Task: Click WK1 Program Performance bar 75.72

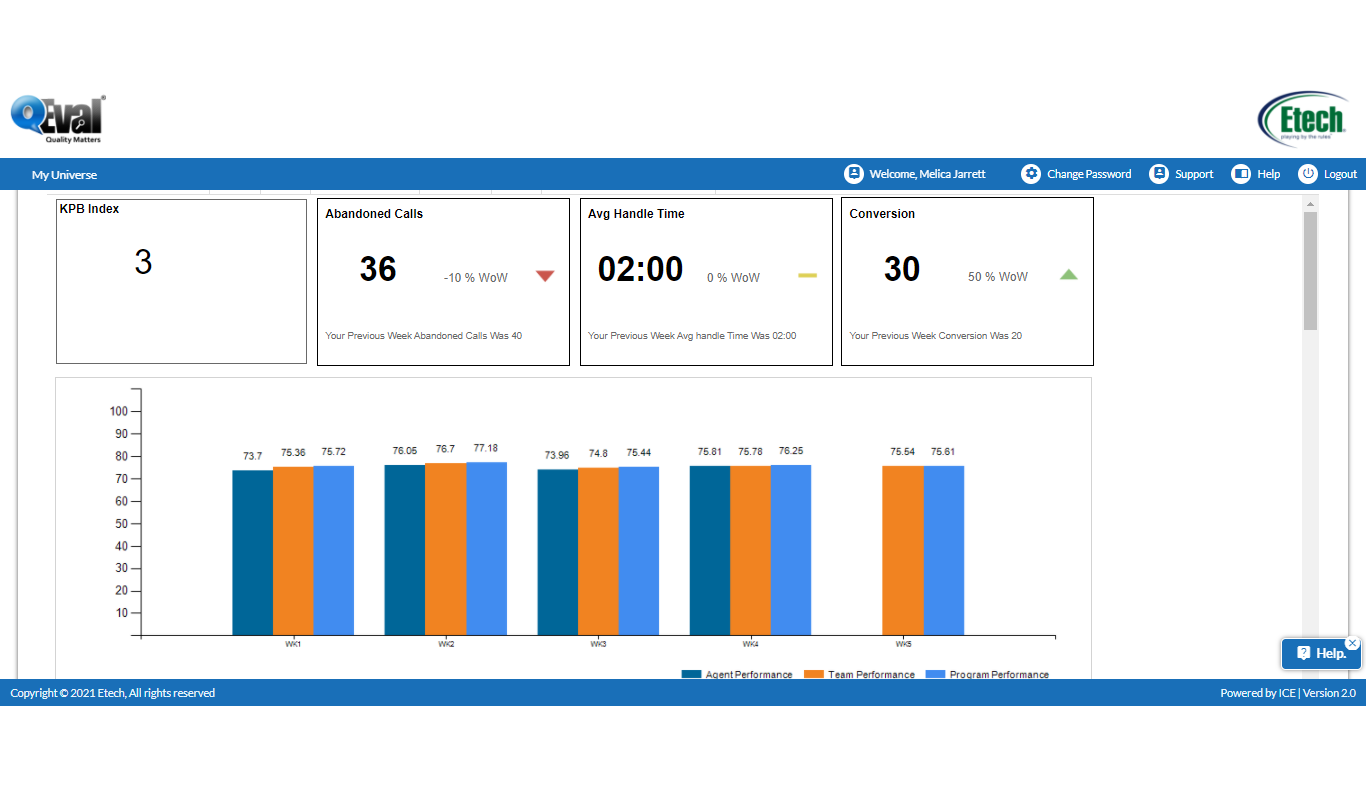Action: [333, 550]
